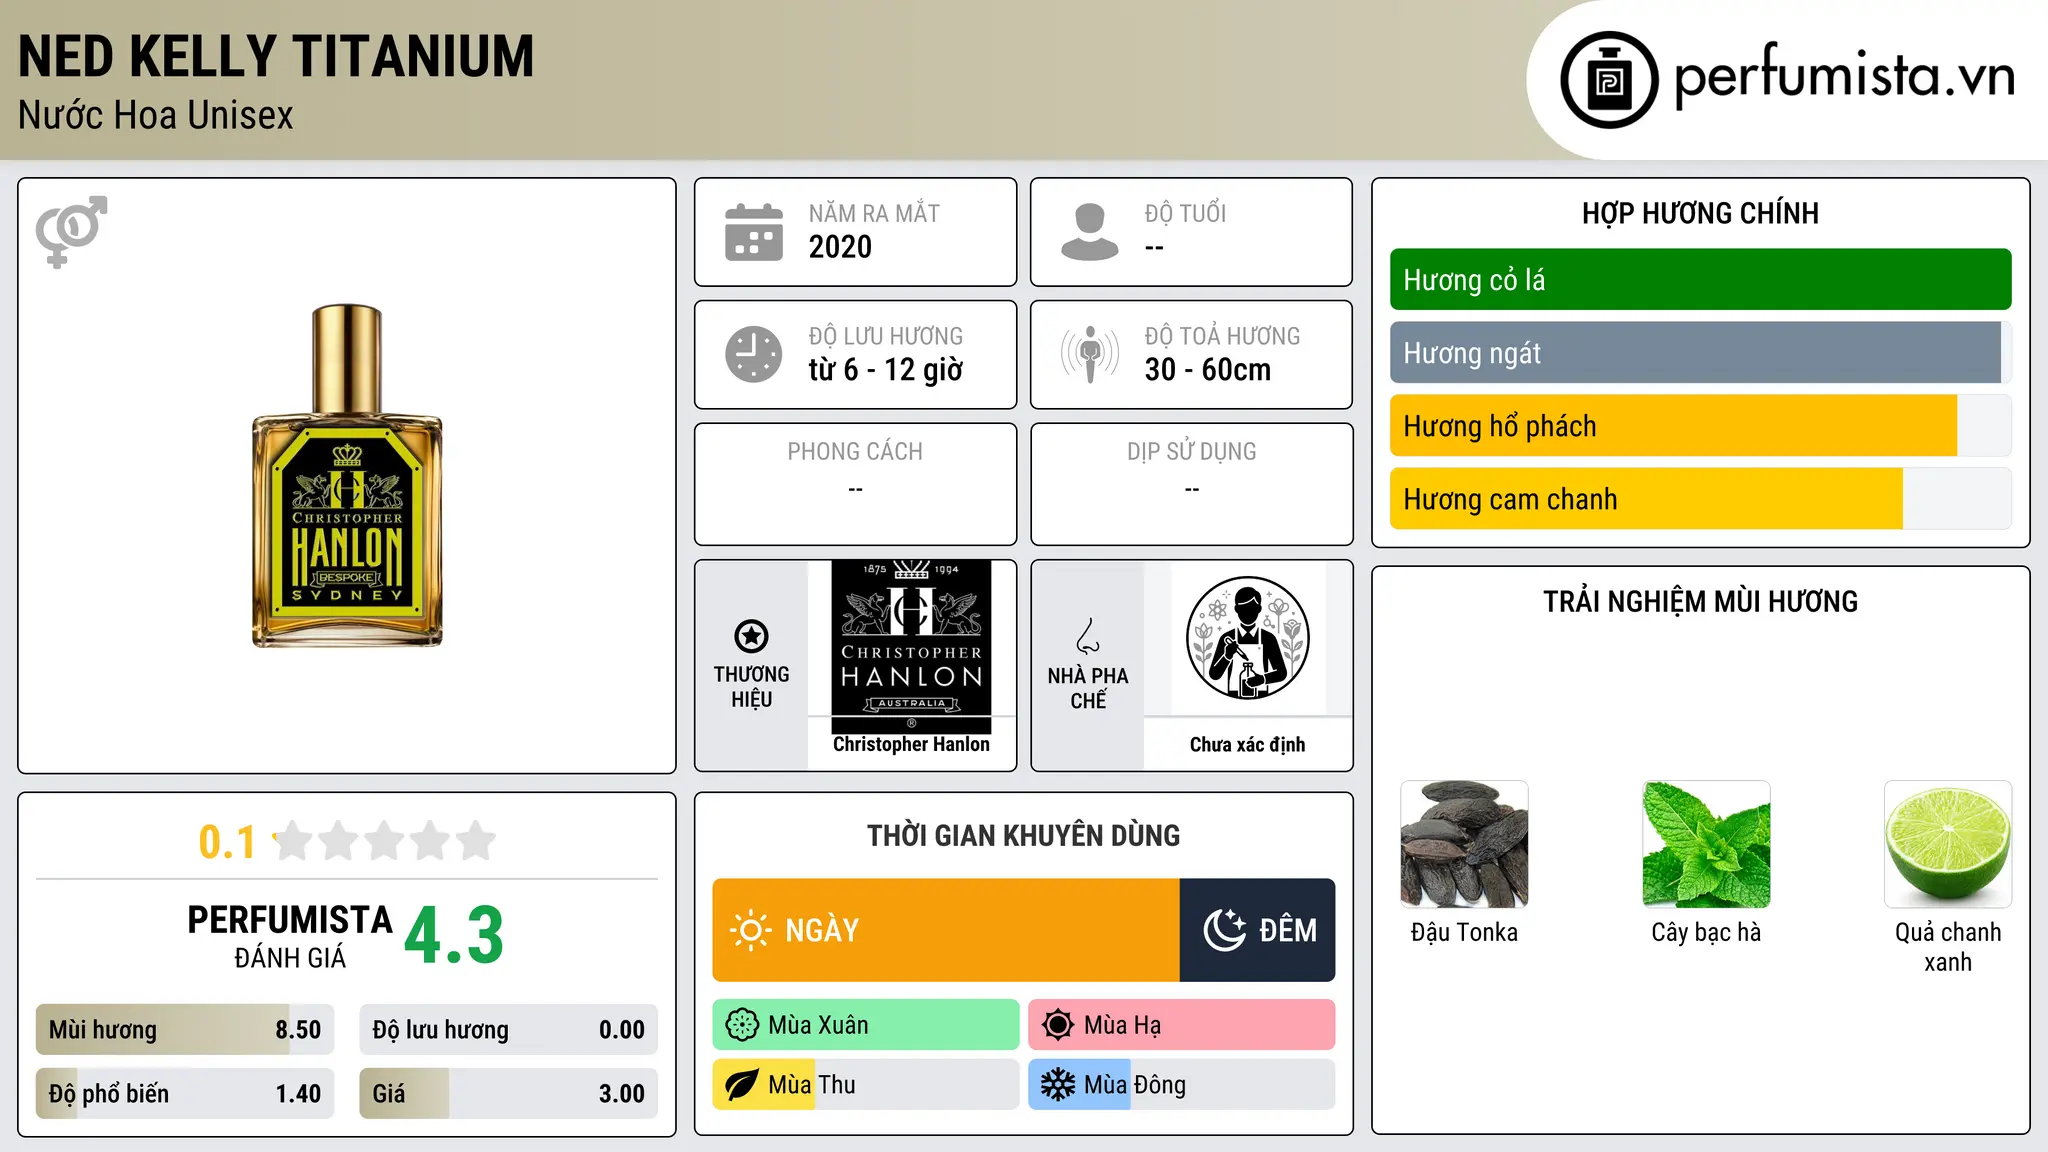Click the perfumista.vn site name

coord(1844,76)
